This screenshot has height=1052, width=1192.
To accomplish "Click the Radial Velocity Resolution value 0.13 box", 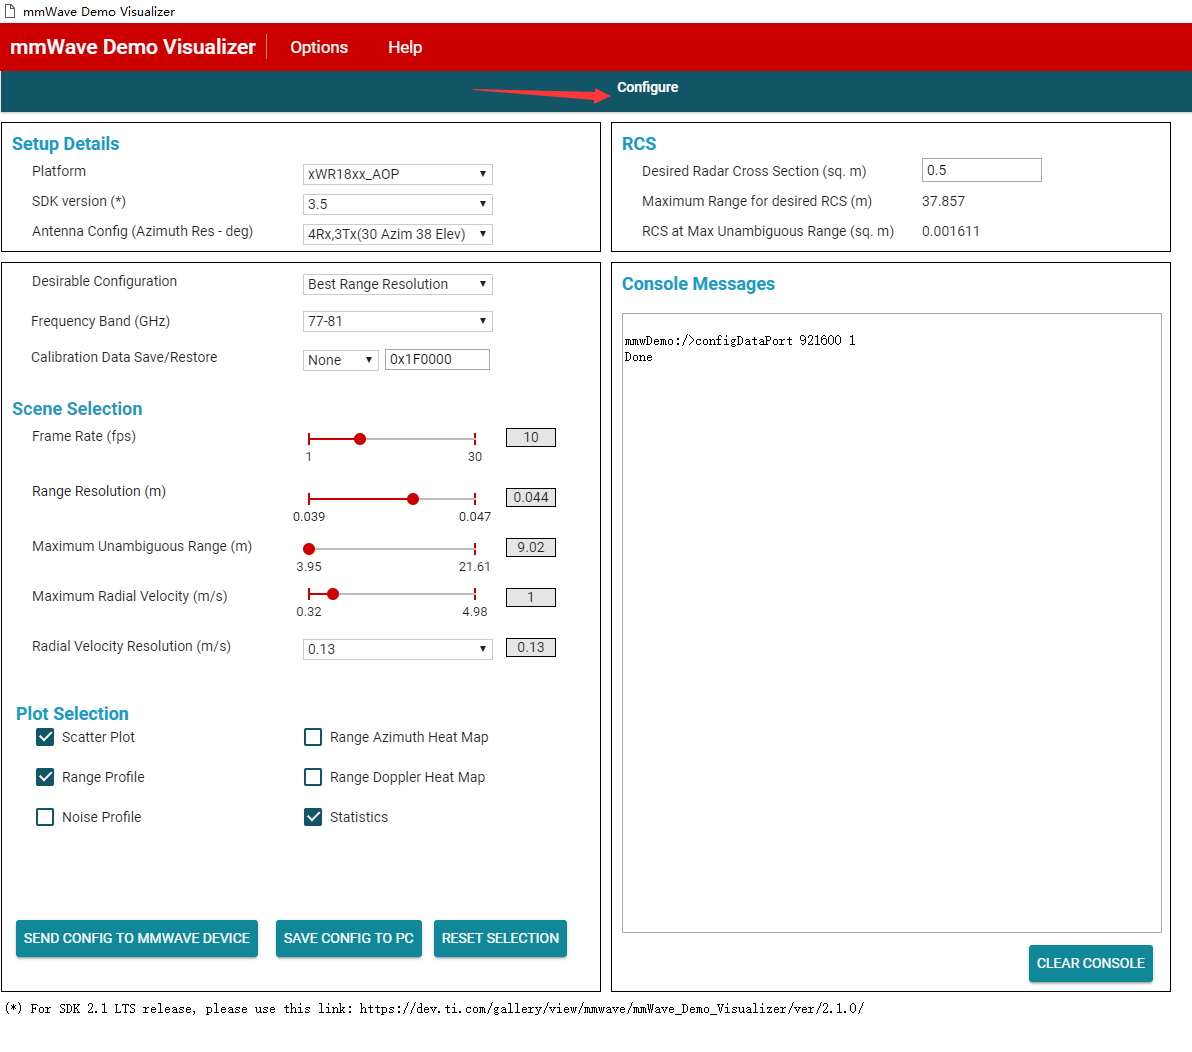I will (x=531, y=648).
